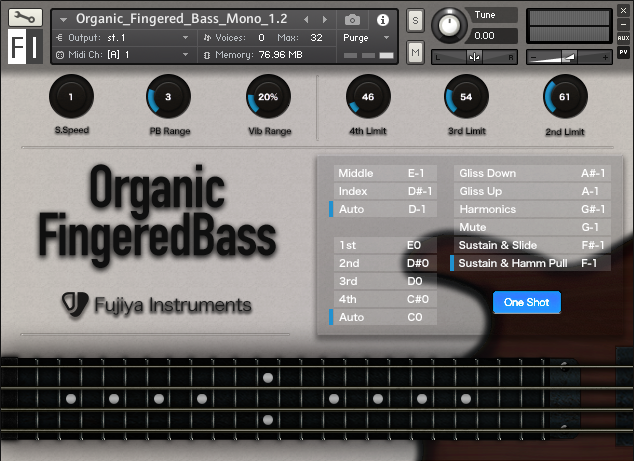Viewport: 634px width, 461px height.
Task: Click the Tune knob
Action: tap(449, 25)
